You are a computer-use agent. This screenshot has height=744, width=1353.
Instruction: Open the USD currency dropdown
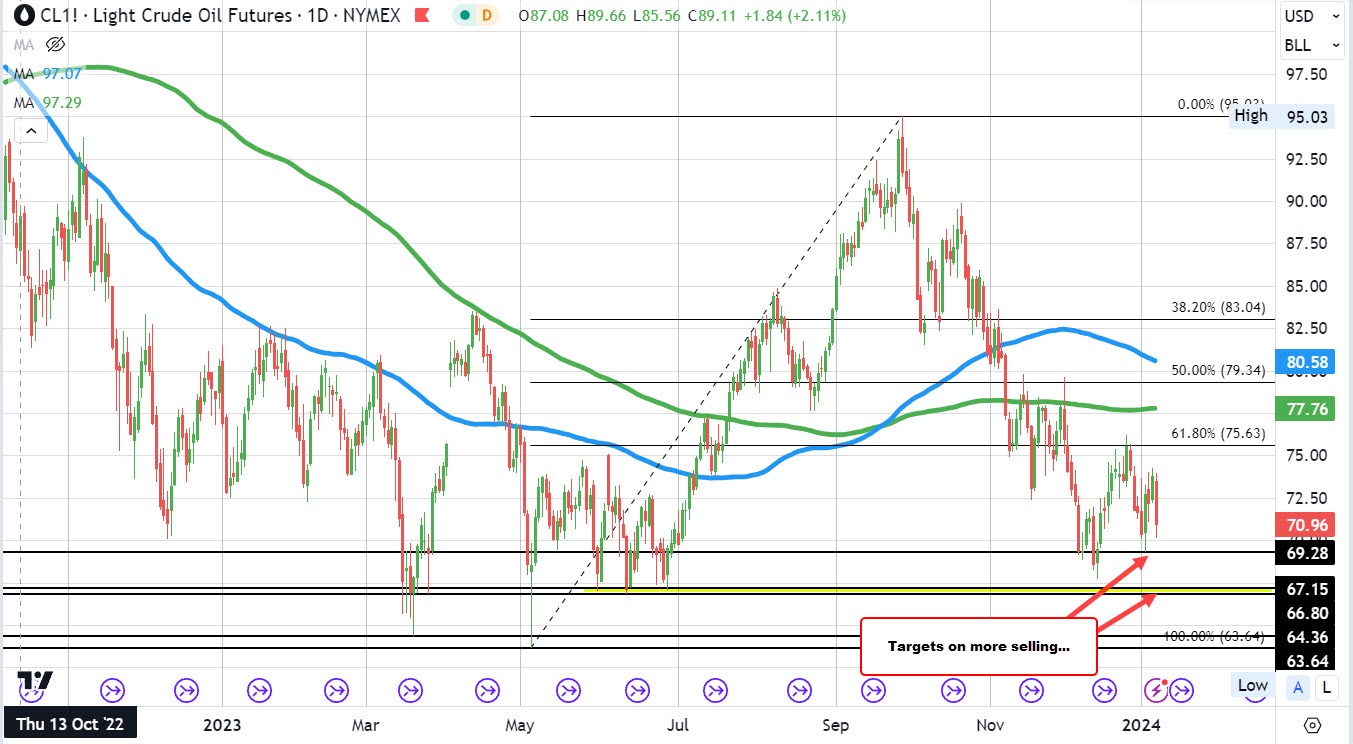tap(1310, 16)
